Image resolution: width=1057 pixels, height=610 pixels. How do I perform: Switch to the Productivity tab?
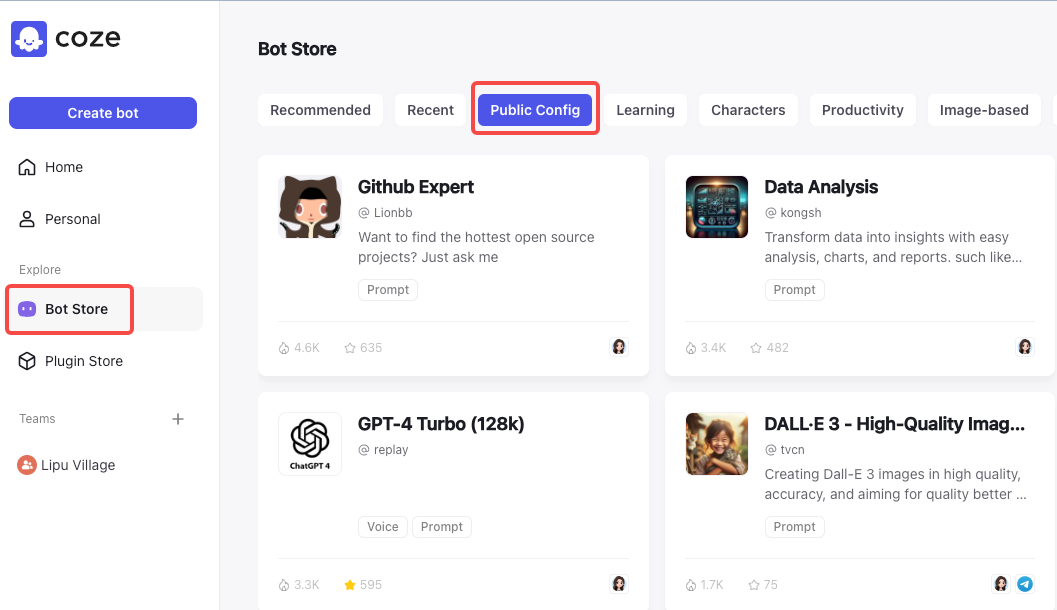pyautogui.click(x=863, y=110)
